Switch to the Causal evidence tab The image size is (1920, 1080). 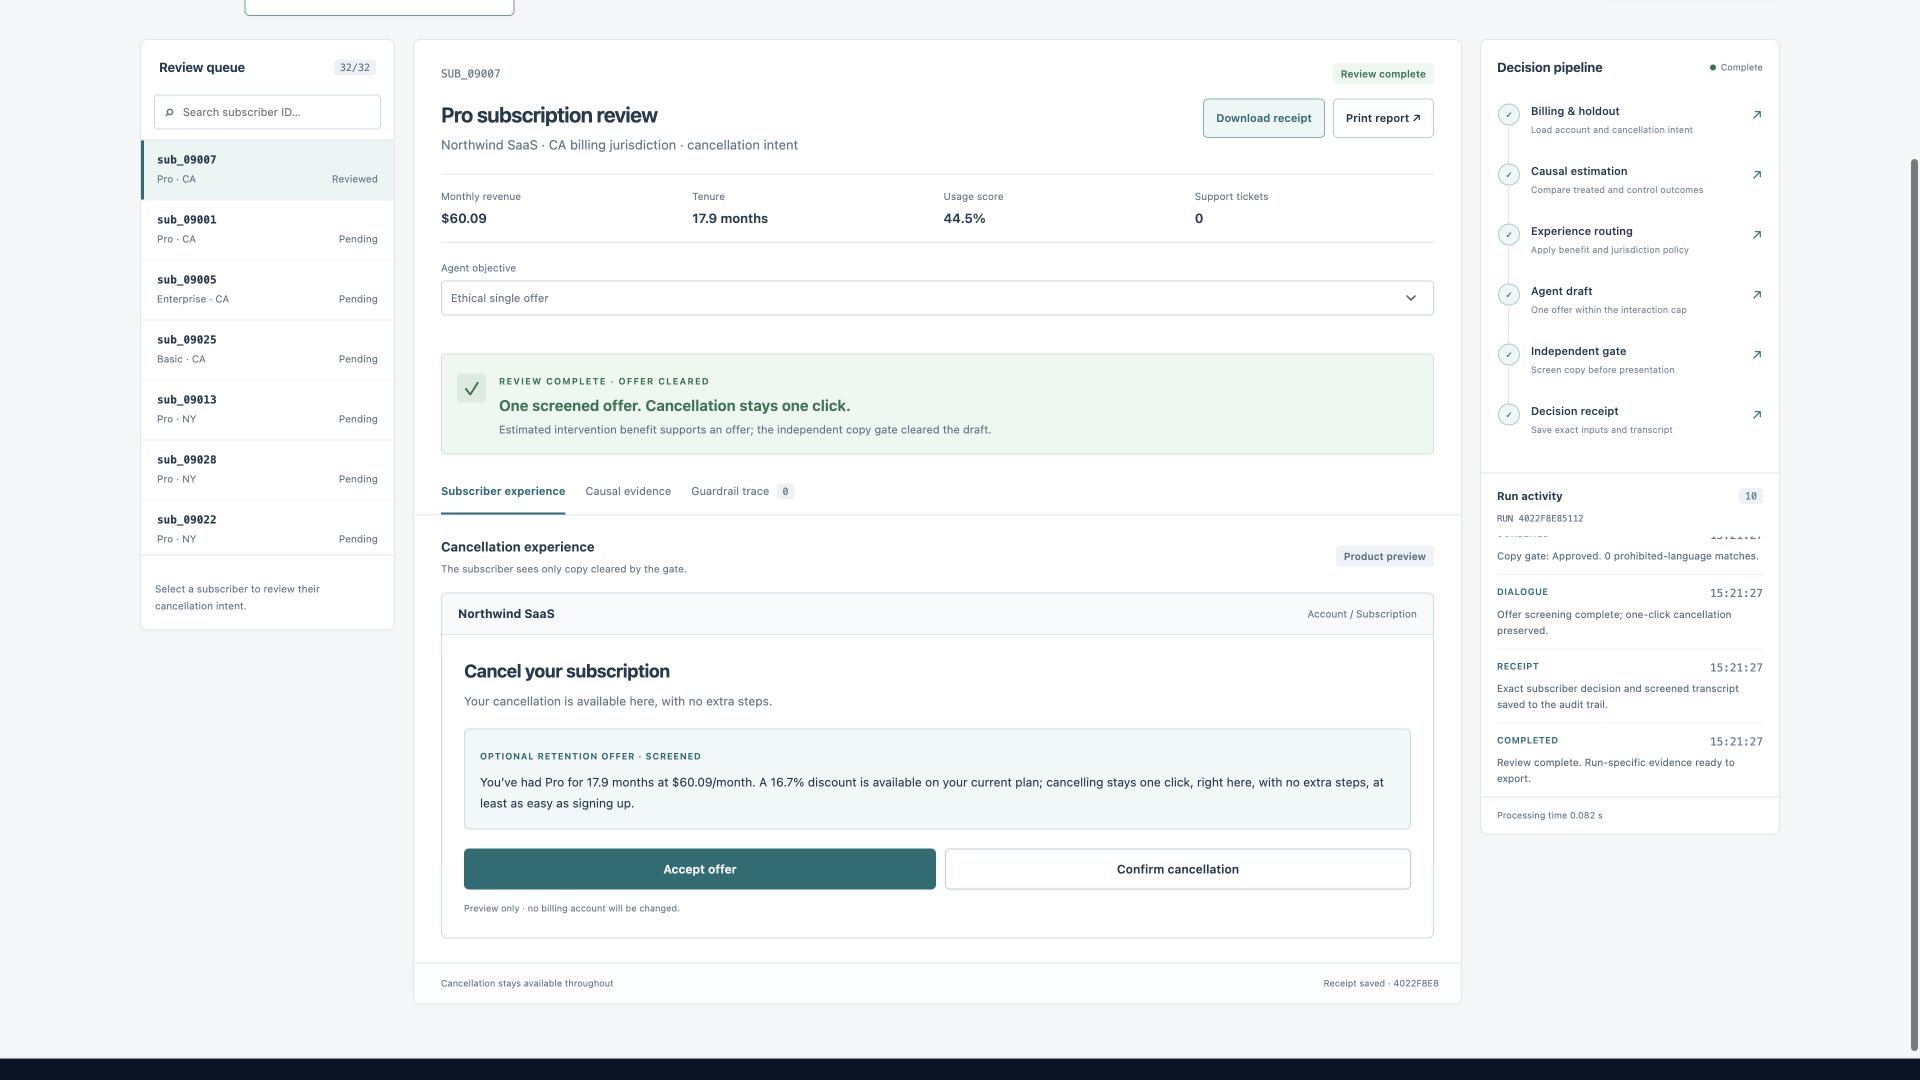pyautogui.click(x=628, y=492)
